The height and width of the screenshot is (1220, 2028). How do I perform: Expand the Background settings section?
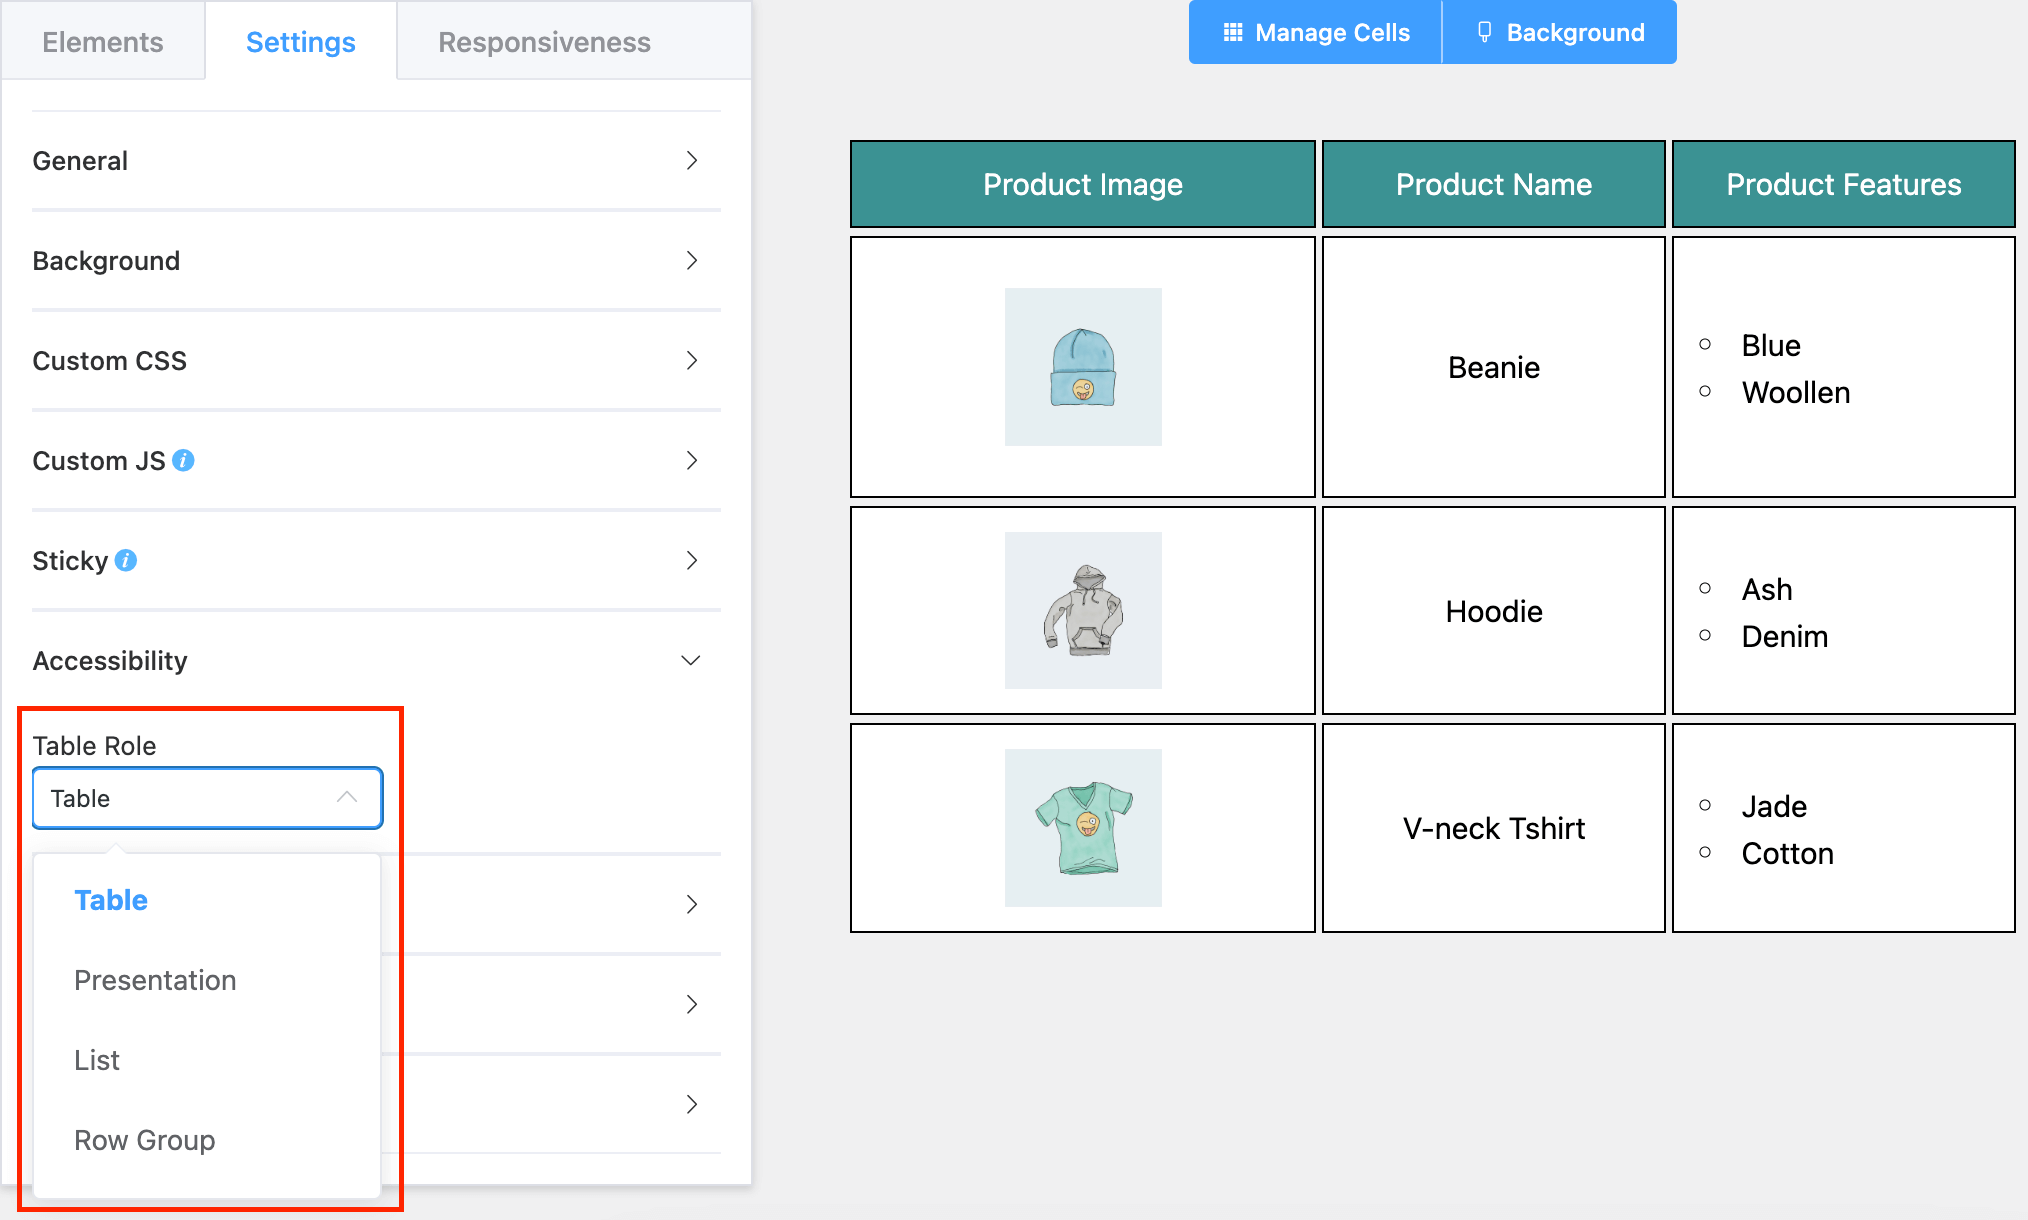(x=375, y=260)
